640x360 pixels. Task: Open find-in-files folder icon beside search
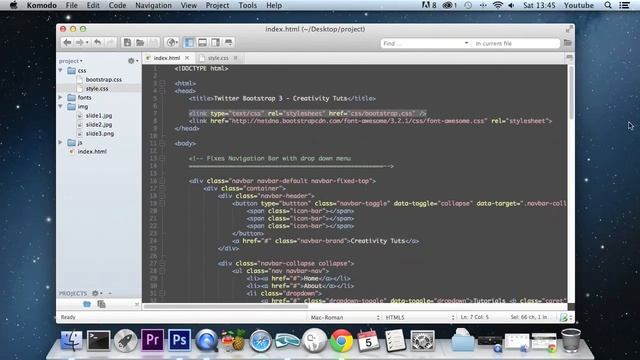567,43
